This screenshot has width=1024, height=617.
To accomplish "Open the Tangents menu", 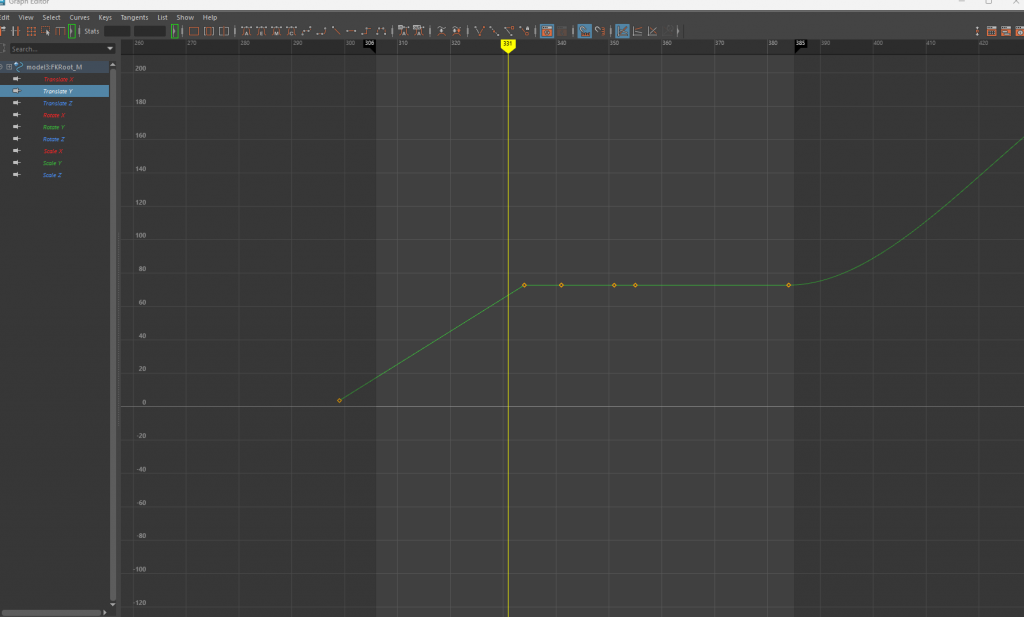I will pyautogui.click(x=133, y=17).
